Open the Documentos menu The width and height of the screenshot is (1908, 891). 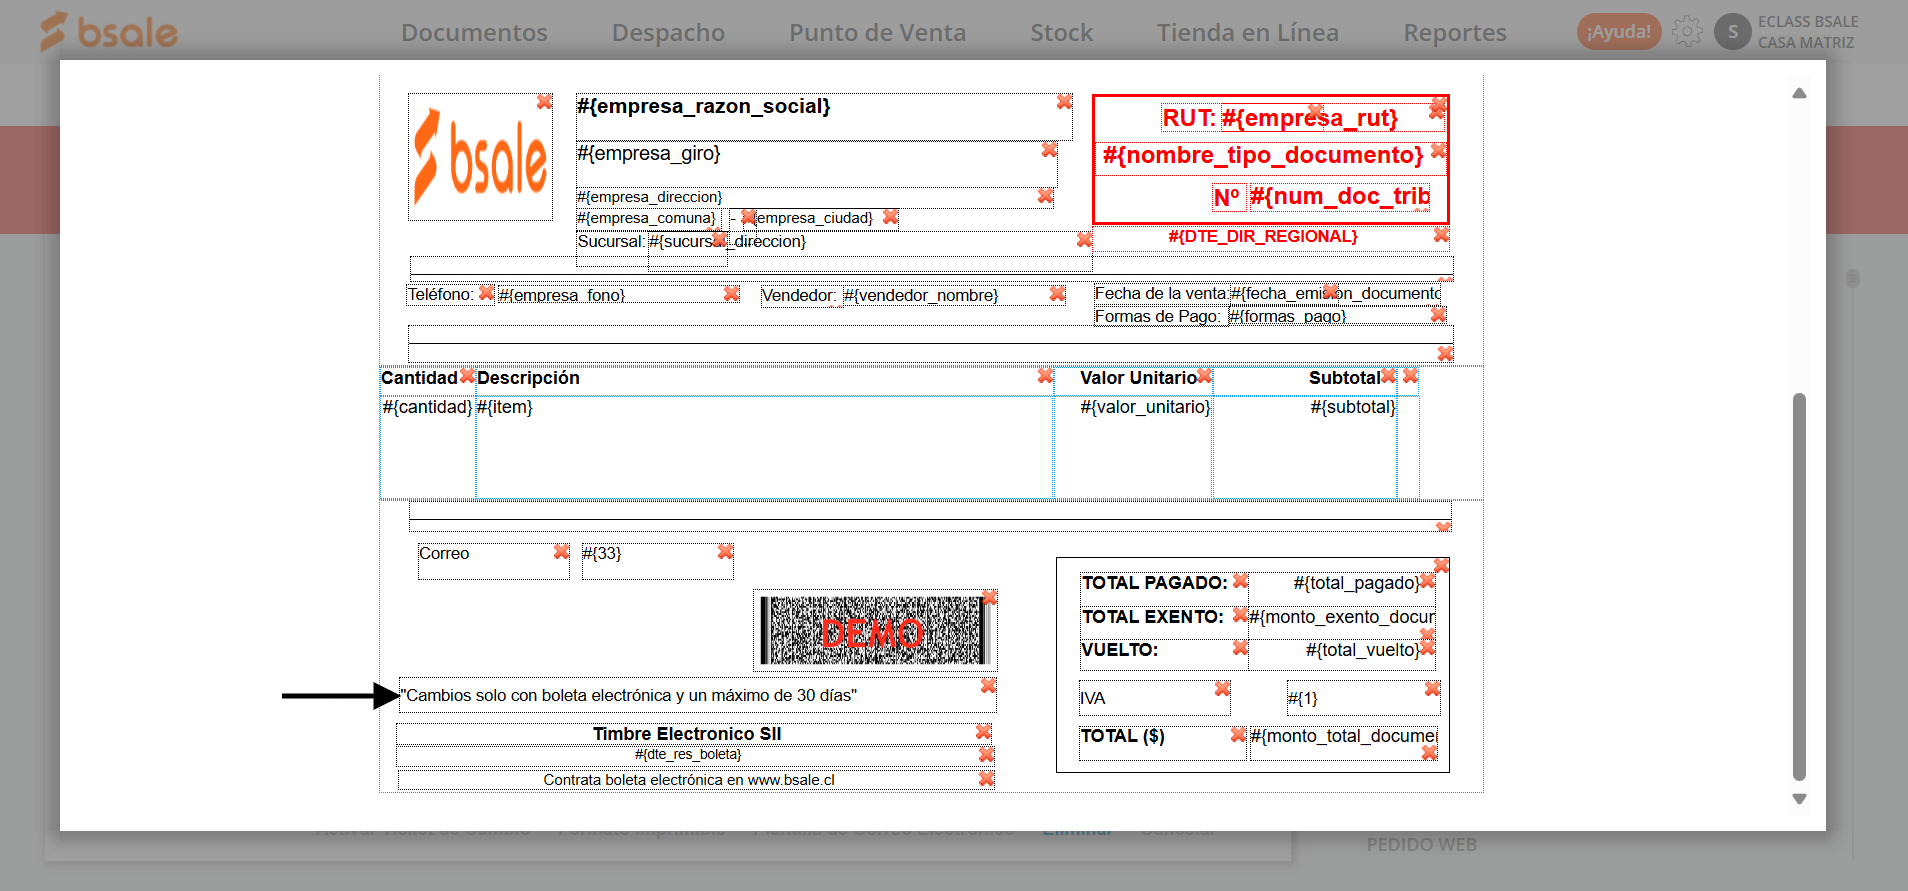(x=474, y=33)
